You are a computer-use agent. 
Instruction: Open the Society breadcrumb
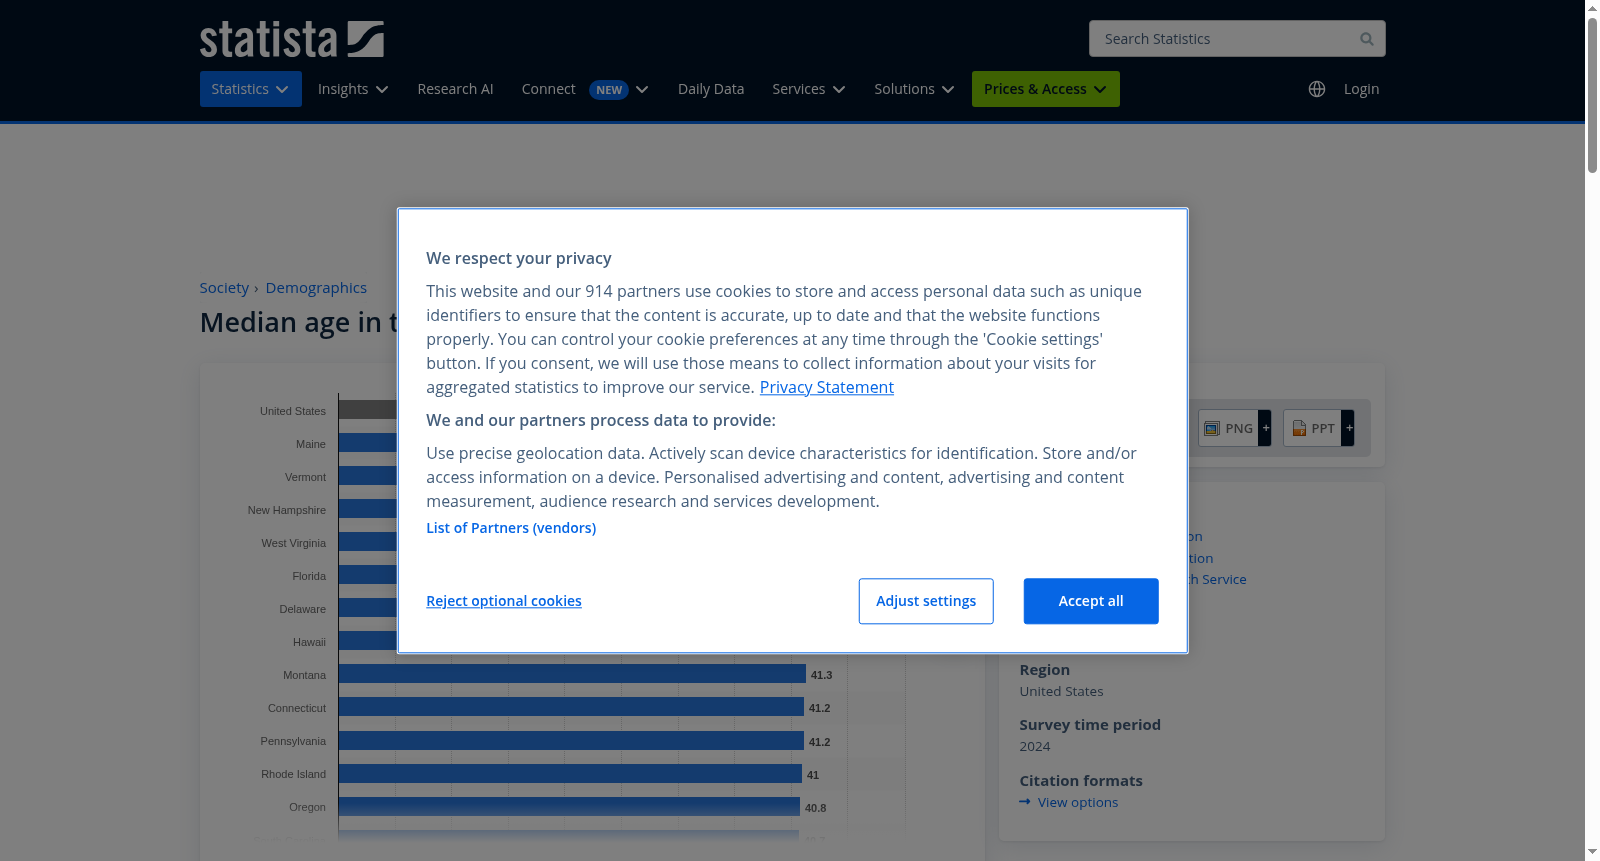pyautogui.click(x=224, y=288)
